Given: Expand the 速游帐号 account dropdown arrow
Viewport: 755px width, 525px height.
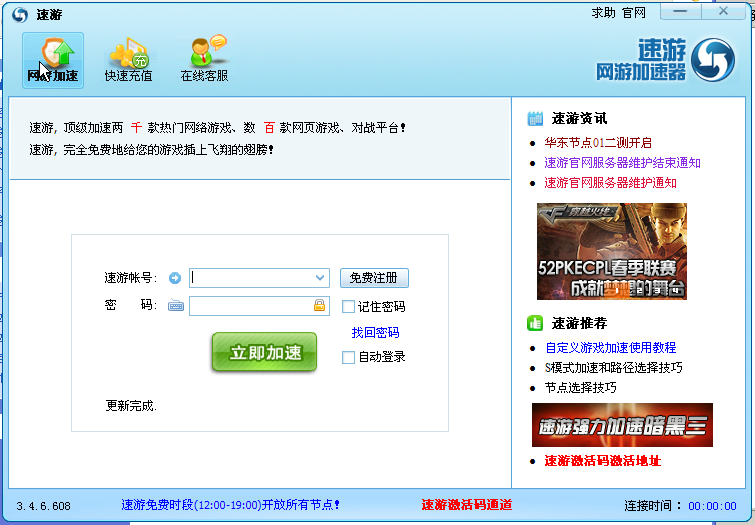Looking at the screenshot, I should (x=320, y=278).
